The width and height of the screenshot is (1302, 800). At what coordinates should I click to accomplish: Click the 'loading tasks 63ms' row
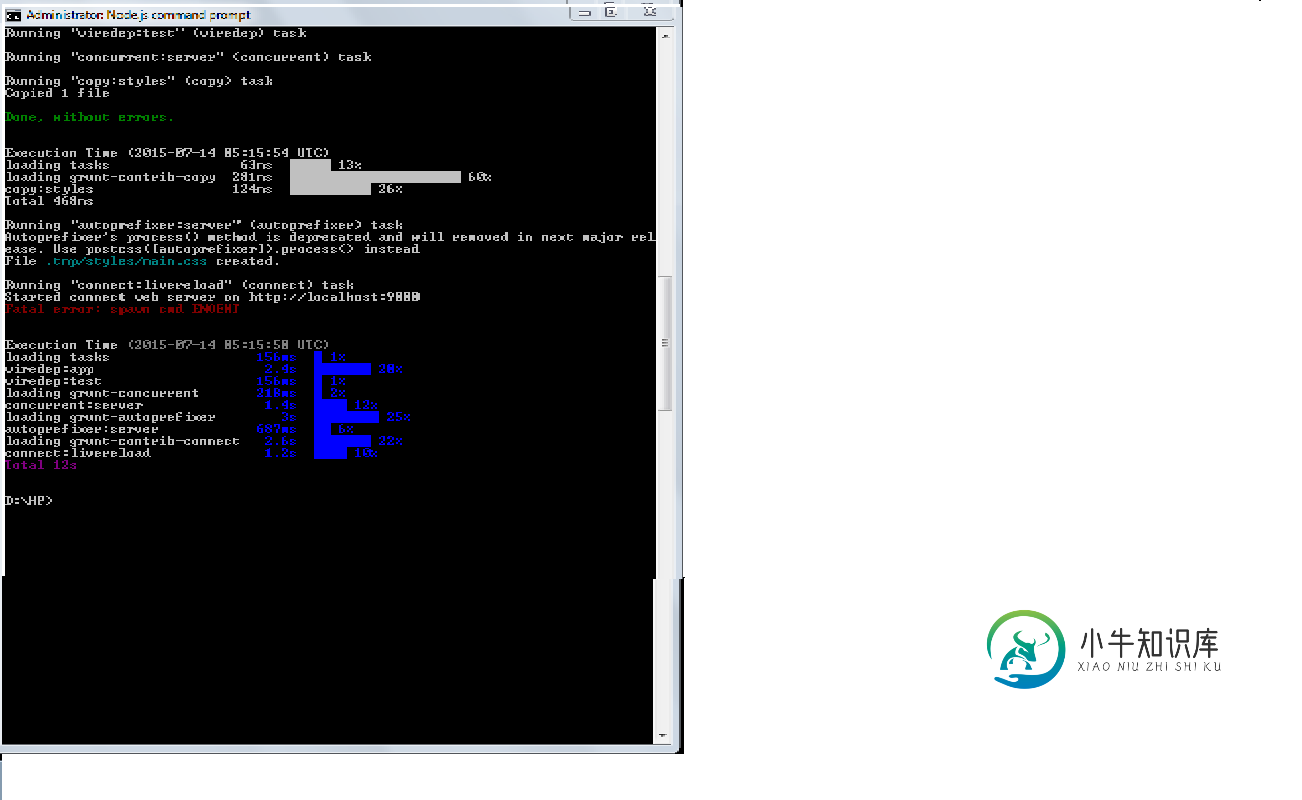click(x=183, y=165)
